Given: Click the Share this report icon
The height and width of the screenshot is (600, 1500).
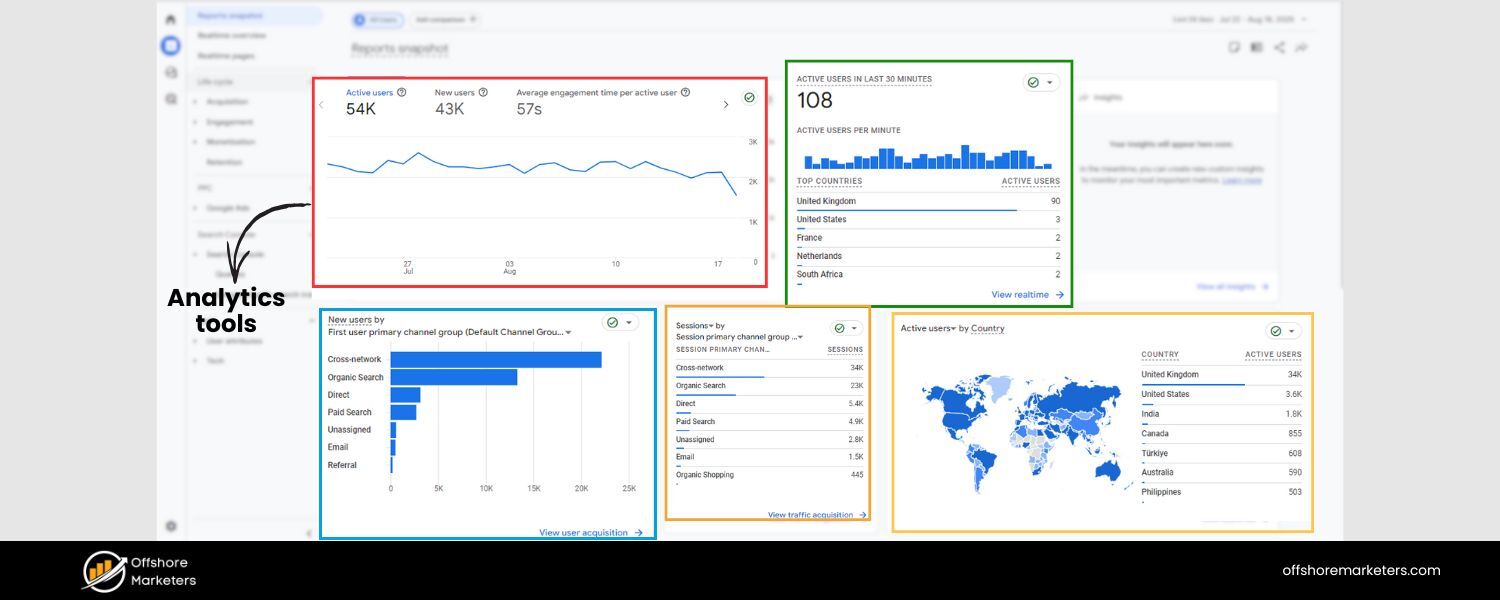Looking at the screenshot, I should pos(1278,46).
